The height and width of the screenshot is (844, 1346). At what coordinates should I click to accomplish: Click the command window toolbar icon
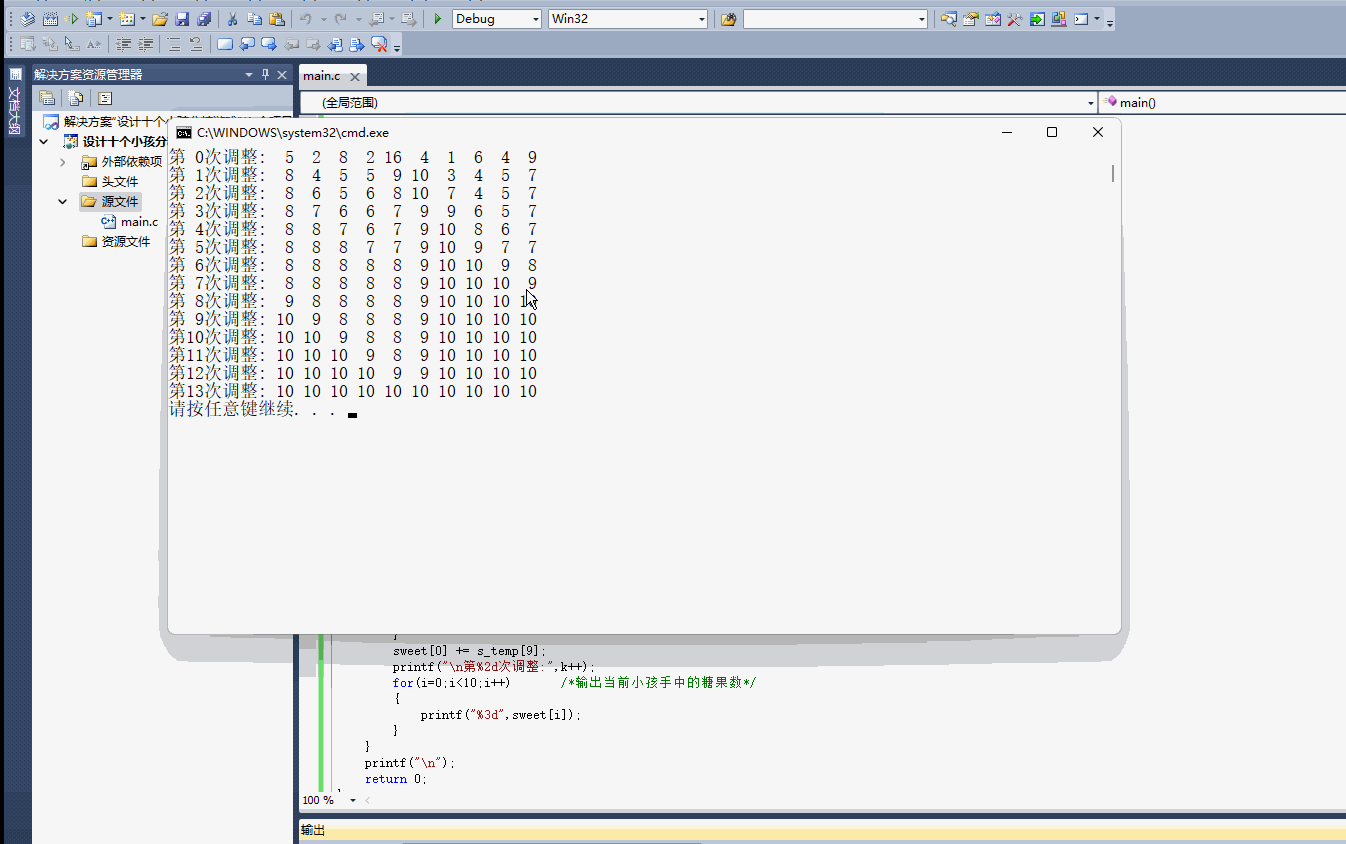pyautogui.click(x=1081, y=19)
